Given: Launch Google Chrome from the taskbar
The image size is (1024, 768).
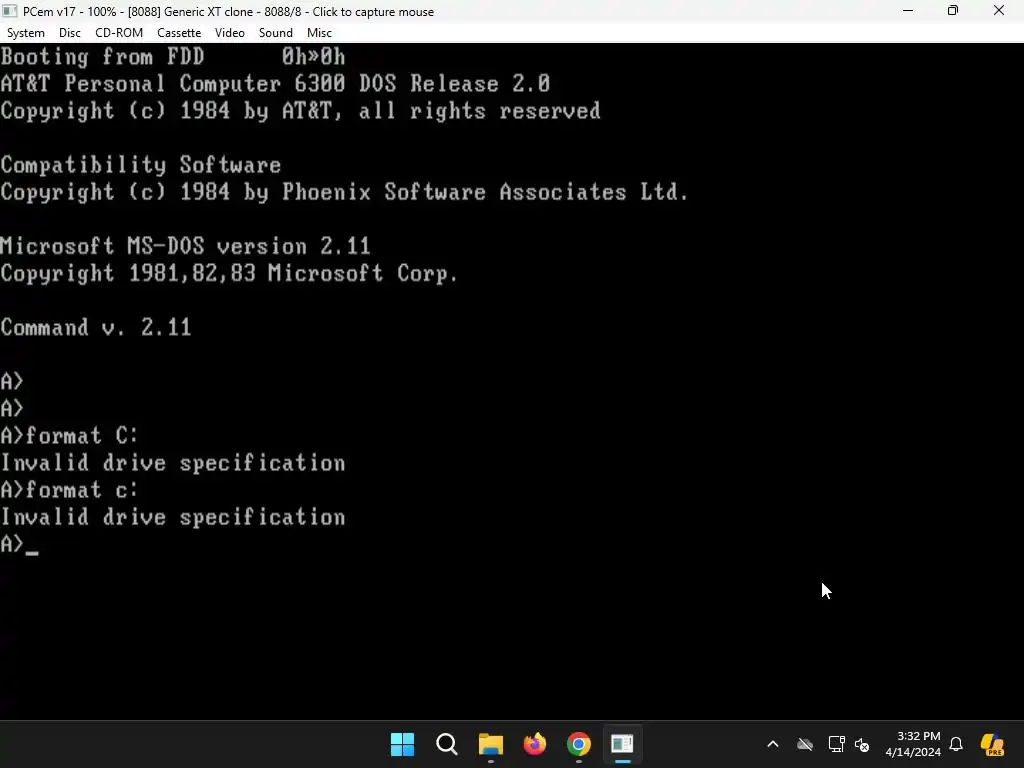Looking at the screenshot, I should 579,744.
